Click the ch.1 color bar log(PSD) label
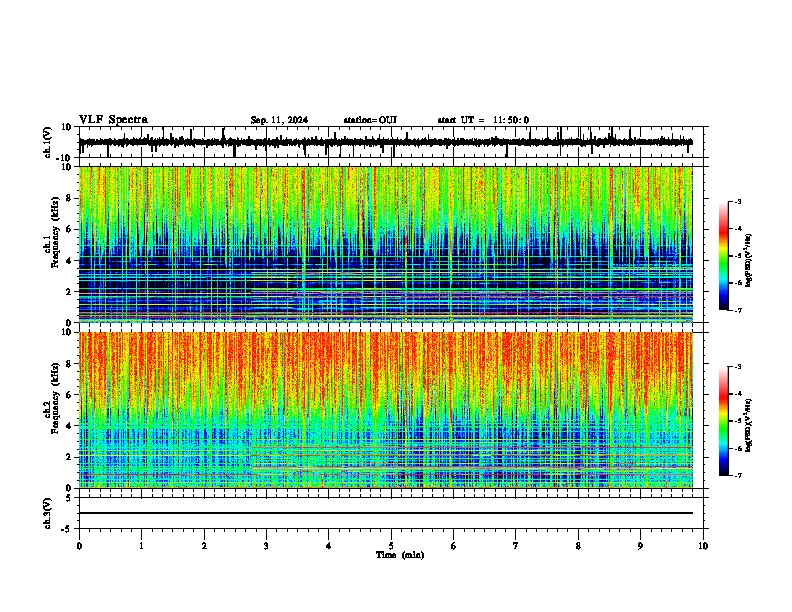 pyautogui.click(x=748, y=260)
